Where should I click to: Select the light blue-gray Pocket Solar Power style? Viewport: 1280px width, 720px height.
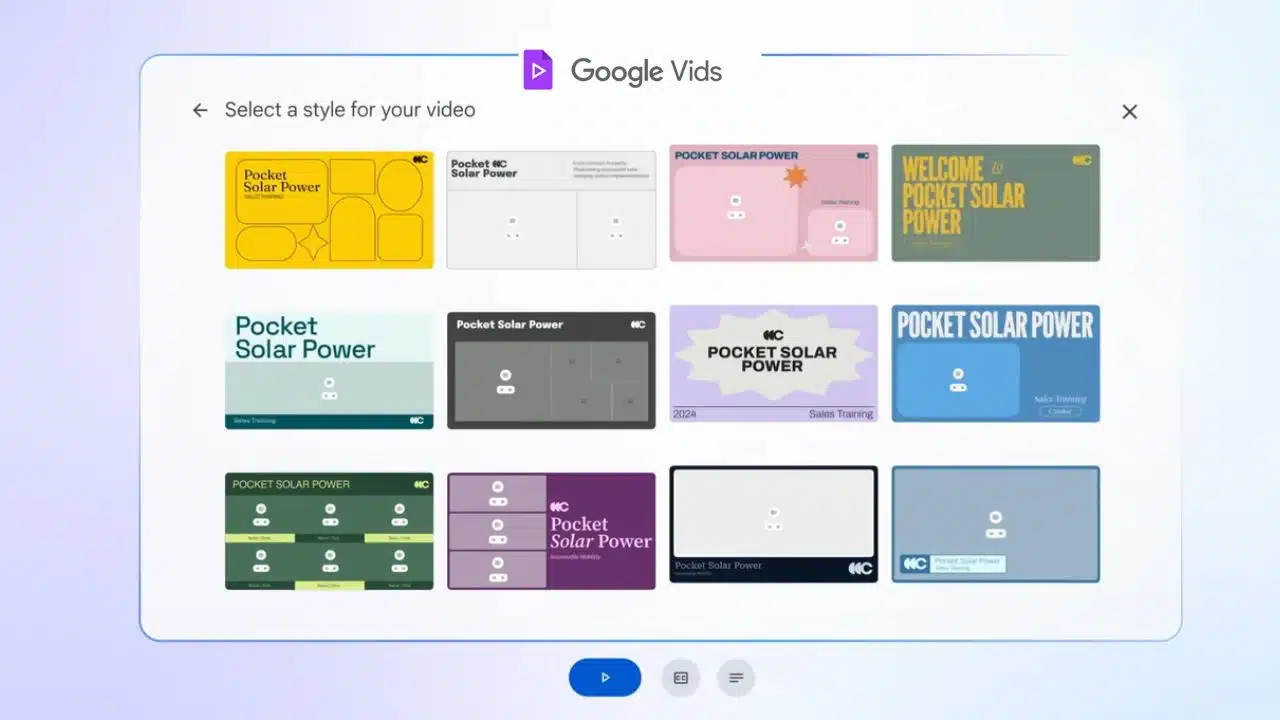(995, 524)
